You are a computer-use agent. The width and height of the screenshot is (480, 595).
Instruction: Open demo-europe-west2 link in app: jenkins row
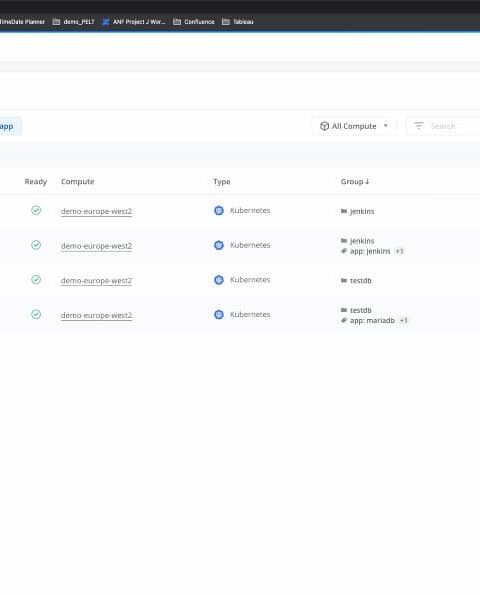point(96,246)
